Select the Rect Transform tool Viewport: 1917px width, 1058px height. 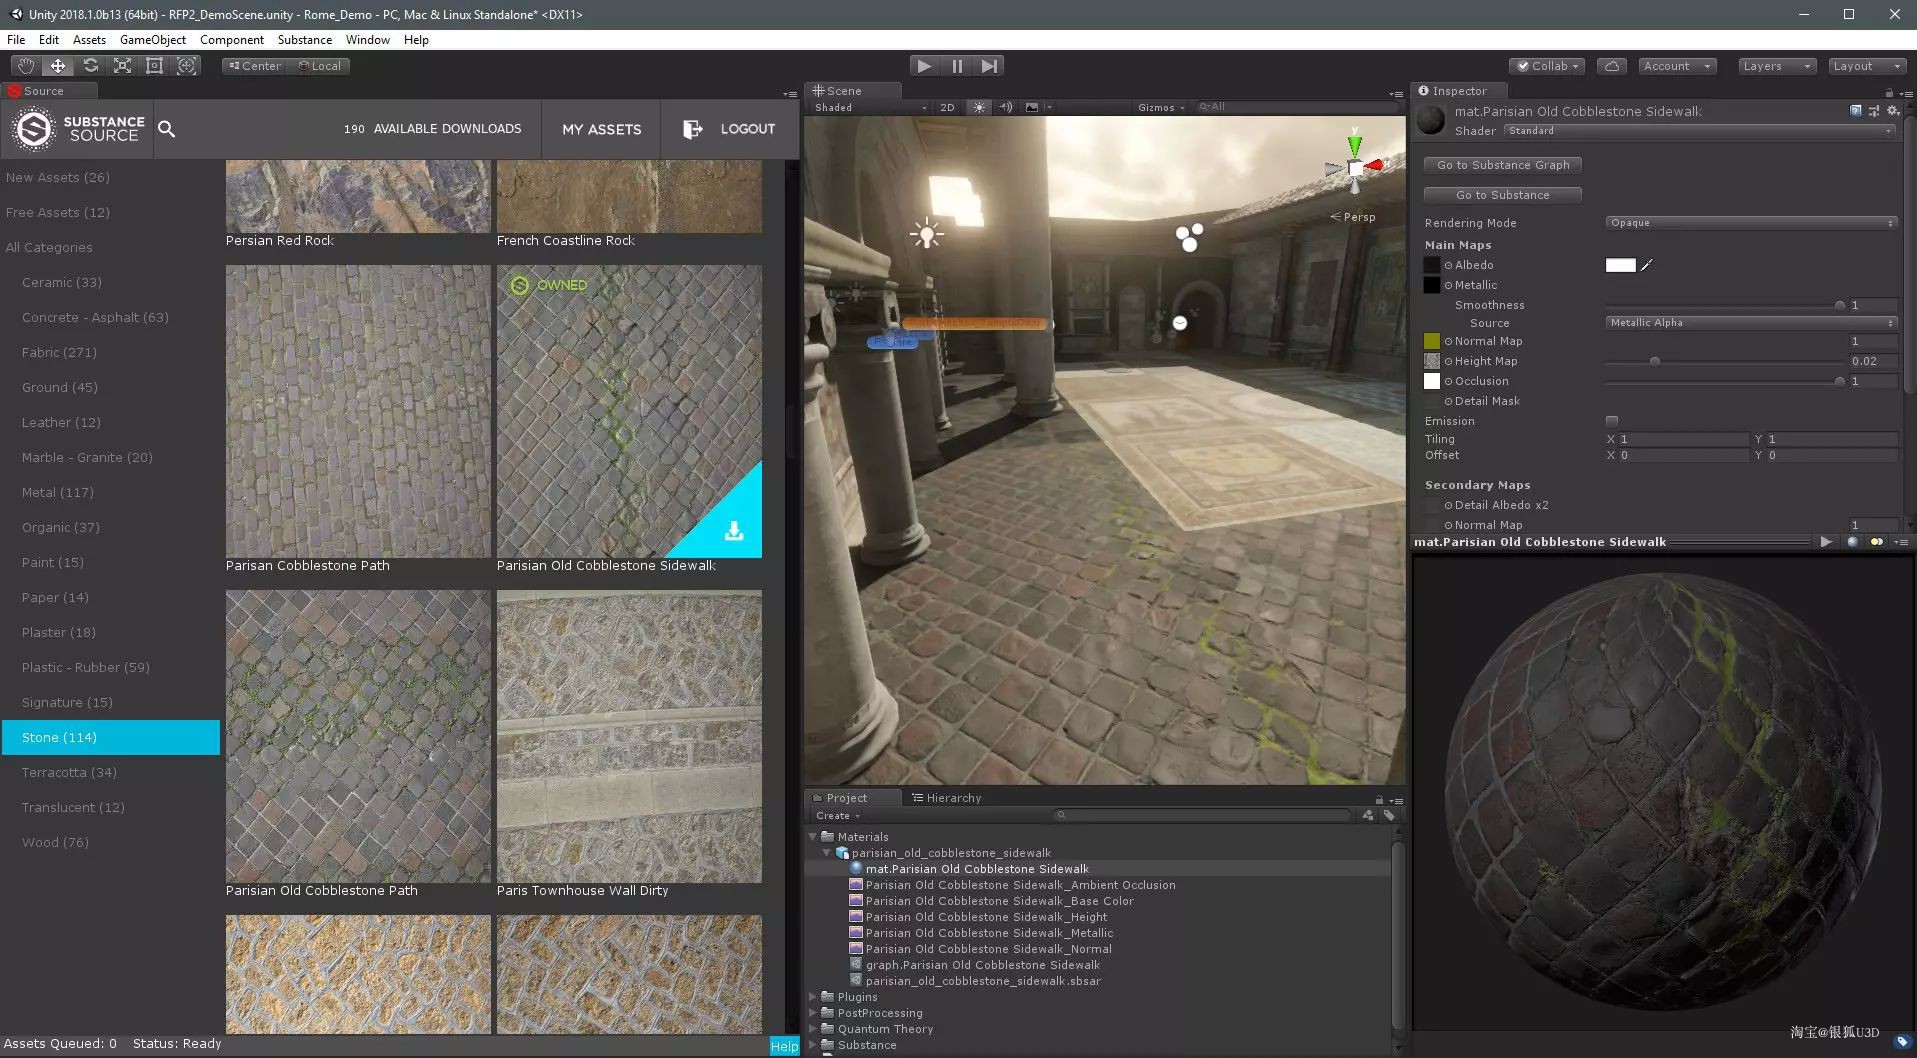[x=154, y=66]
